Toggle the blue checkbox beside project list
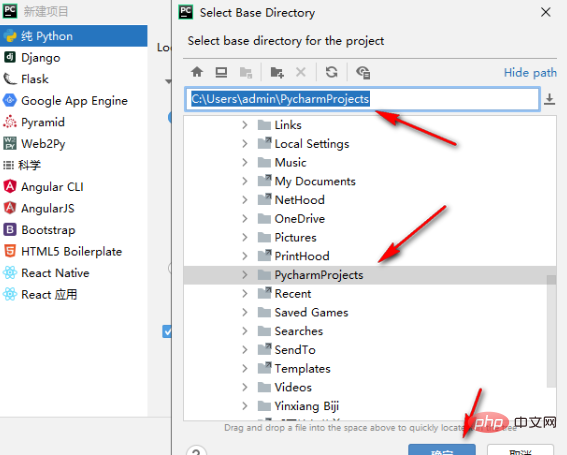567x455 pixels. coord(167,332)
